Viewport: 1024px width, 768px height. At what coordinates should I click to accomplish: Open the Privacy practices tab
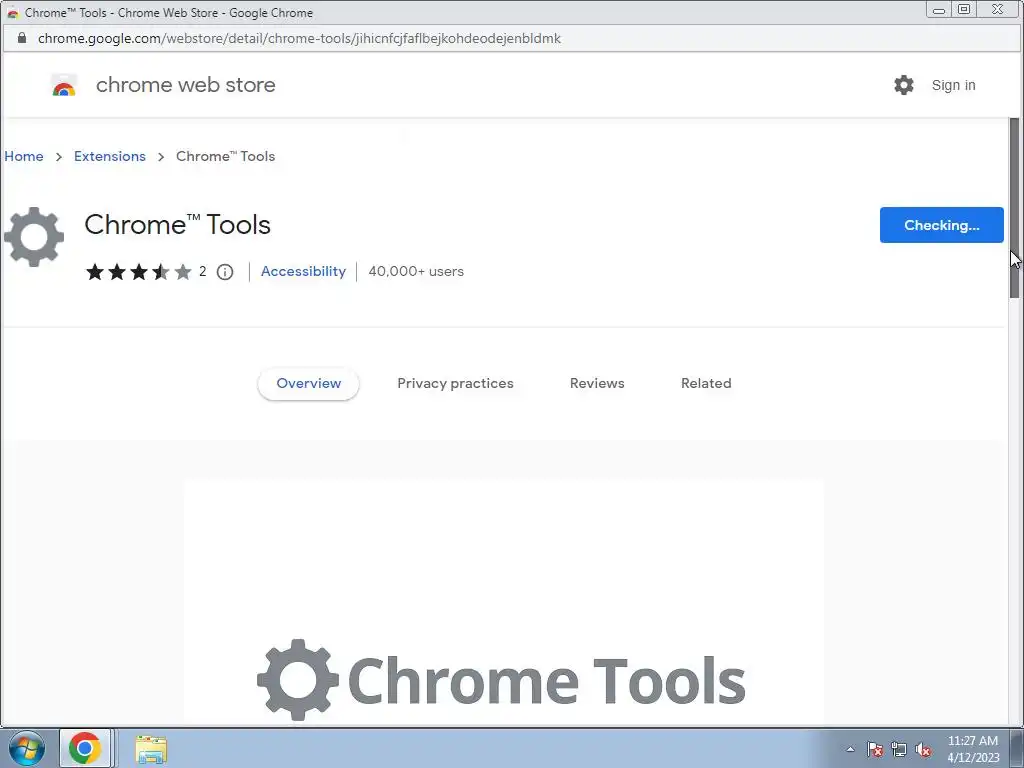455,383
